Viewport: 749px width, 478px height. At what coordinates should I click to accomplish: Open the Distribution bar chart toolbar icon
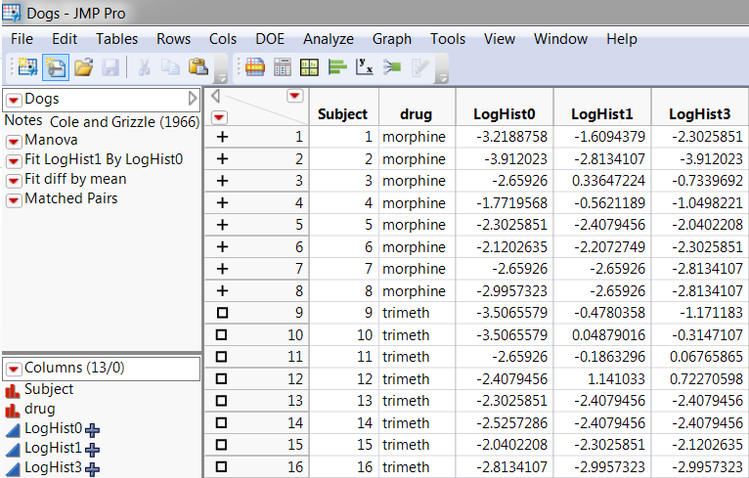tap(337, 68)
